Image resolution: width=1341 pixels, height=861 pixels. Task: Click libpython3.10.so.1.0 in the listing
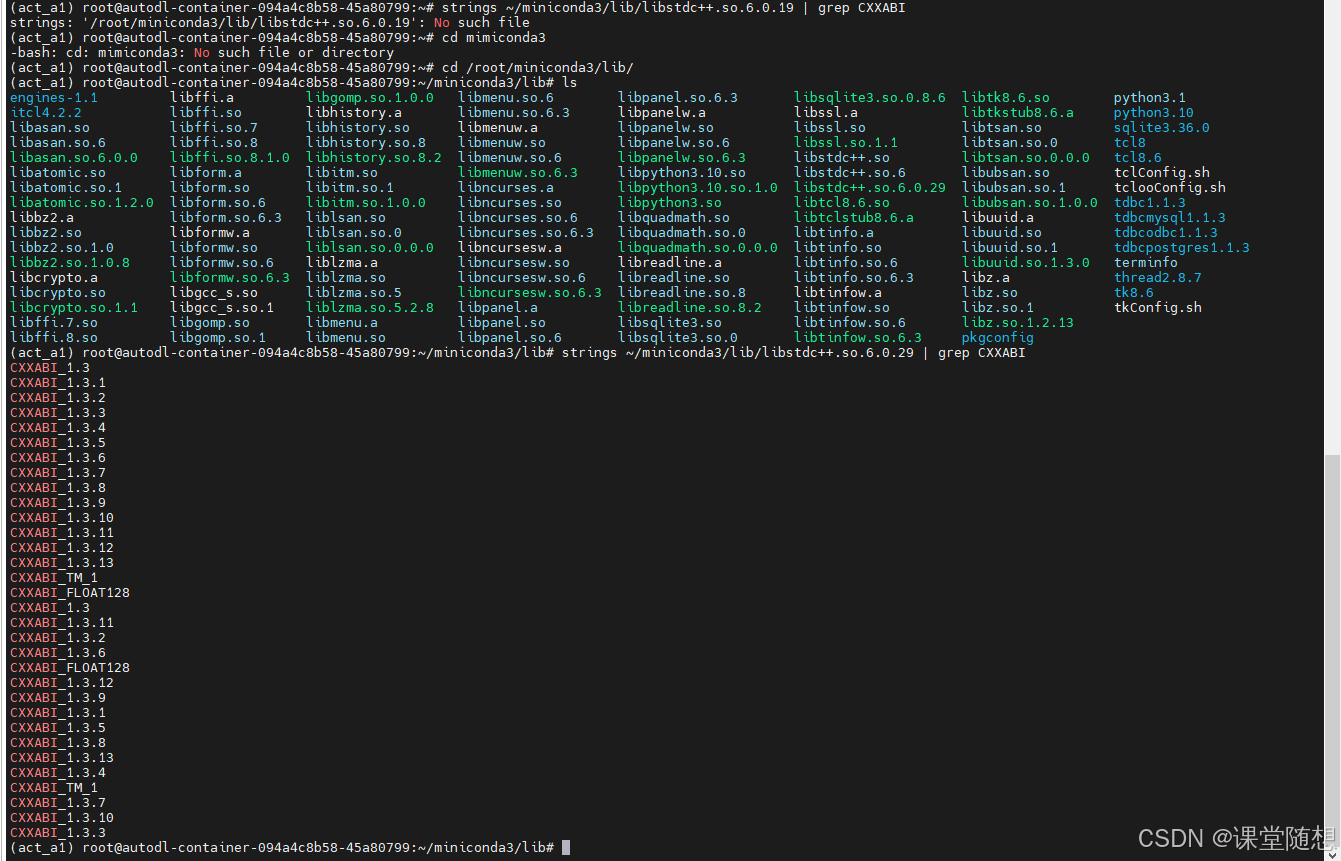tap(698, 188)
